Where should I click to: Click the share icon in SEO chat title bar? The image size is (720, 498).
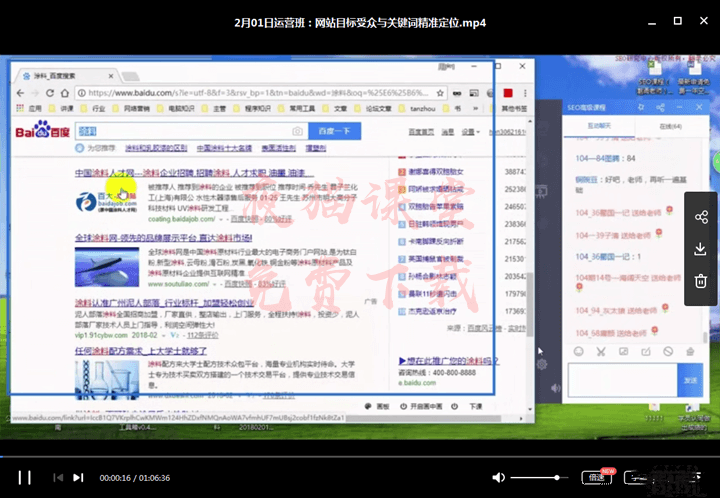tap(660, 107)
